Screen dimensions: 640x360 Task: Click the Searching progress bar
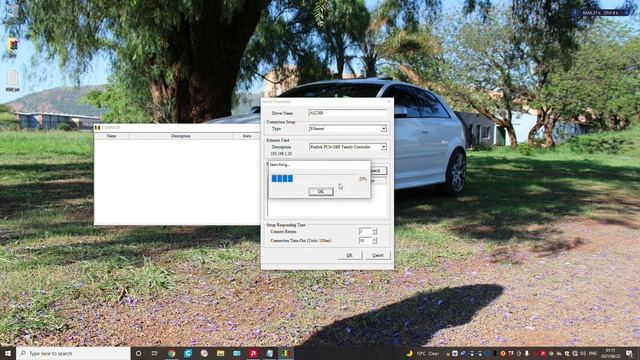(313, 178)
